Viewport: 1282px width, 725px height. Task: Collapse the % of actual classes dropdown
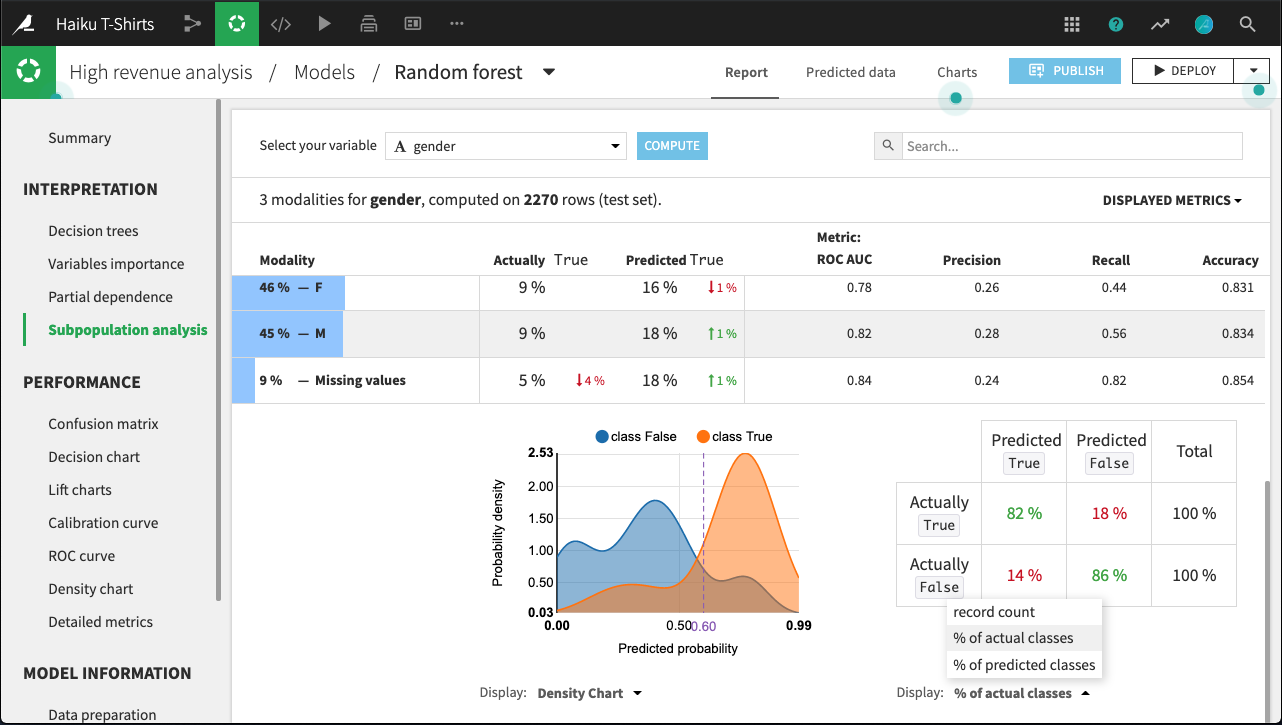(x=1021, y=693)
